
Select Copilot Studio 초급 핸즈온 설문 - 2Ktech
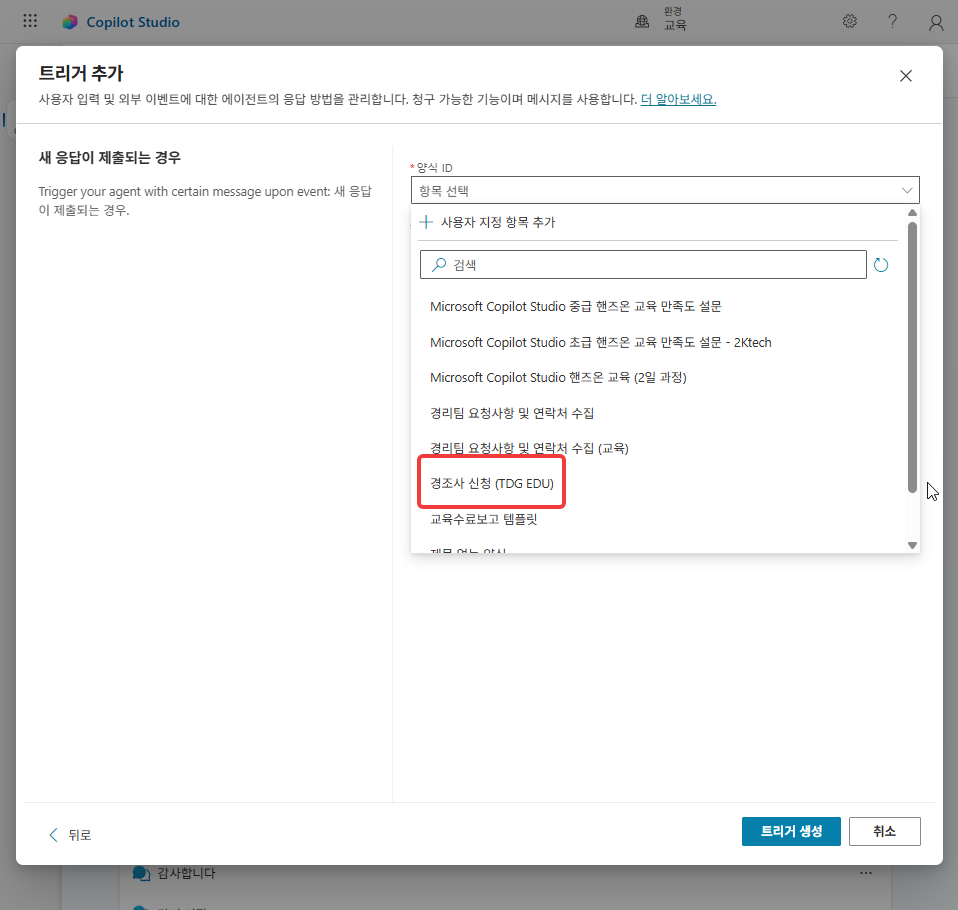pyautogui.click(x=601, y=342)
